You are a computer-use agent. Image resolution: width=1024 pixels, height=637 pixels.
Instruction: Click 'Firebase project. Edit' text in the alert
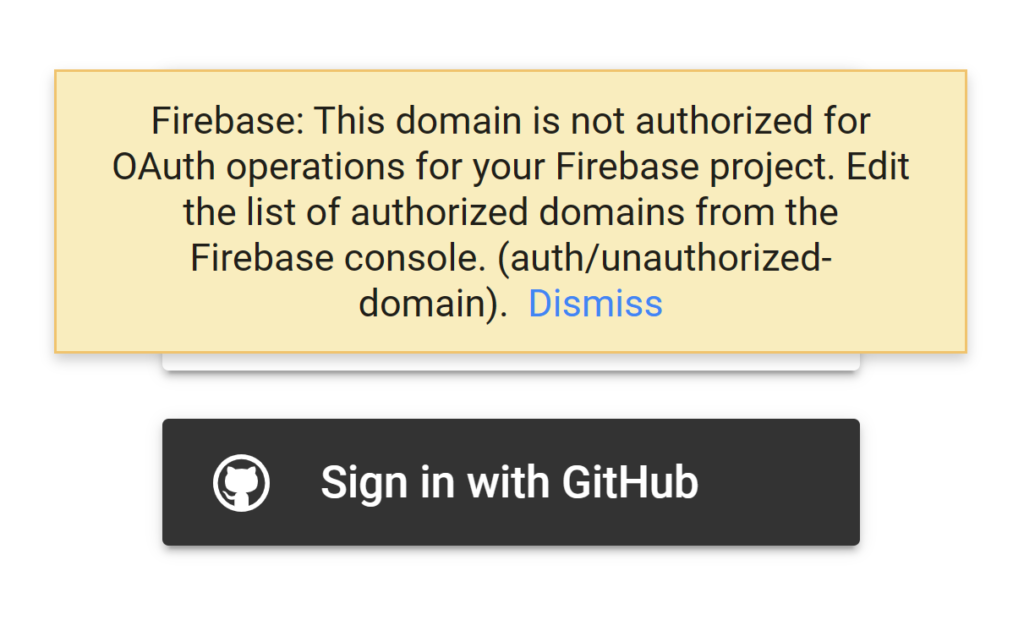pos(732,167)
